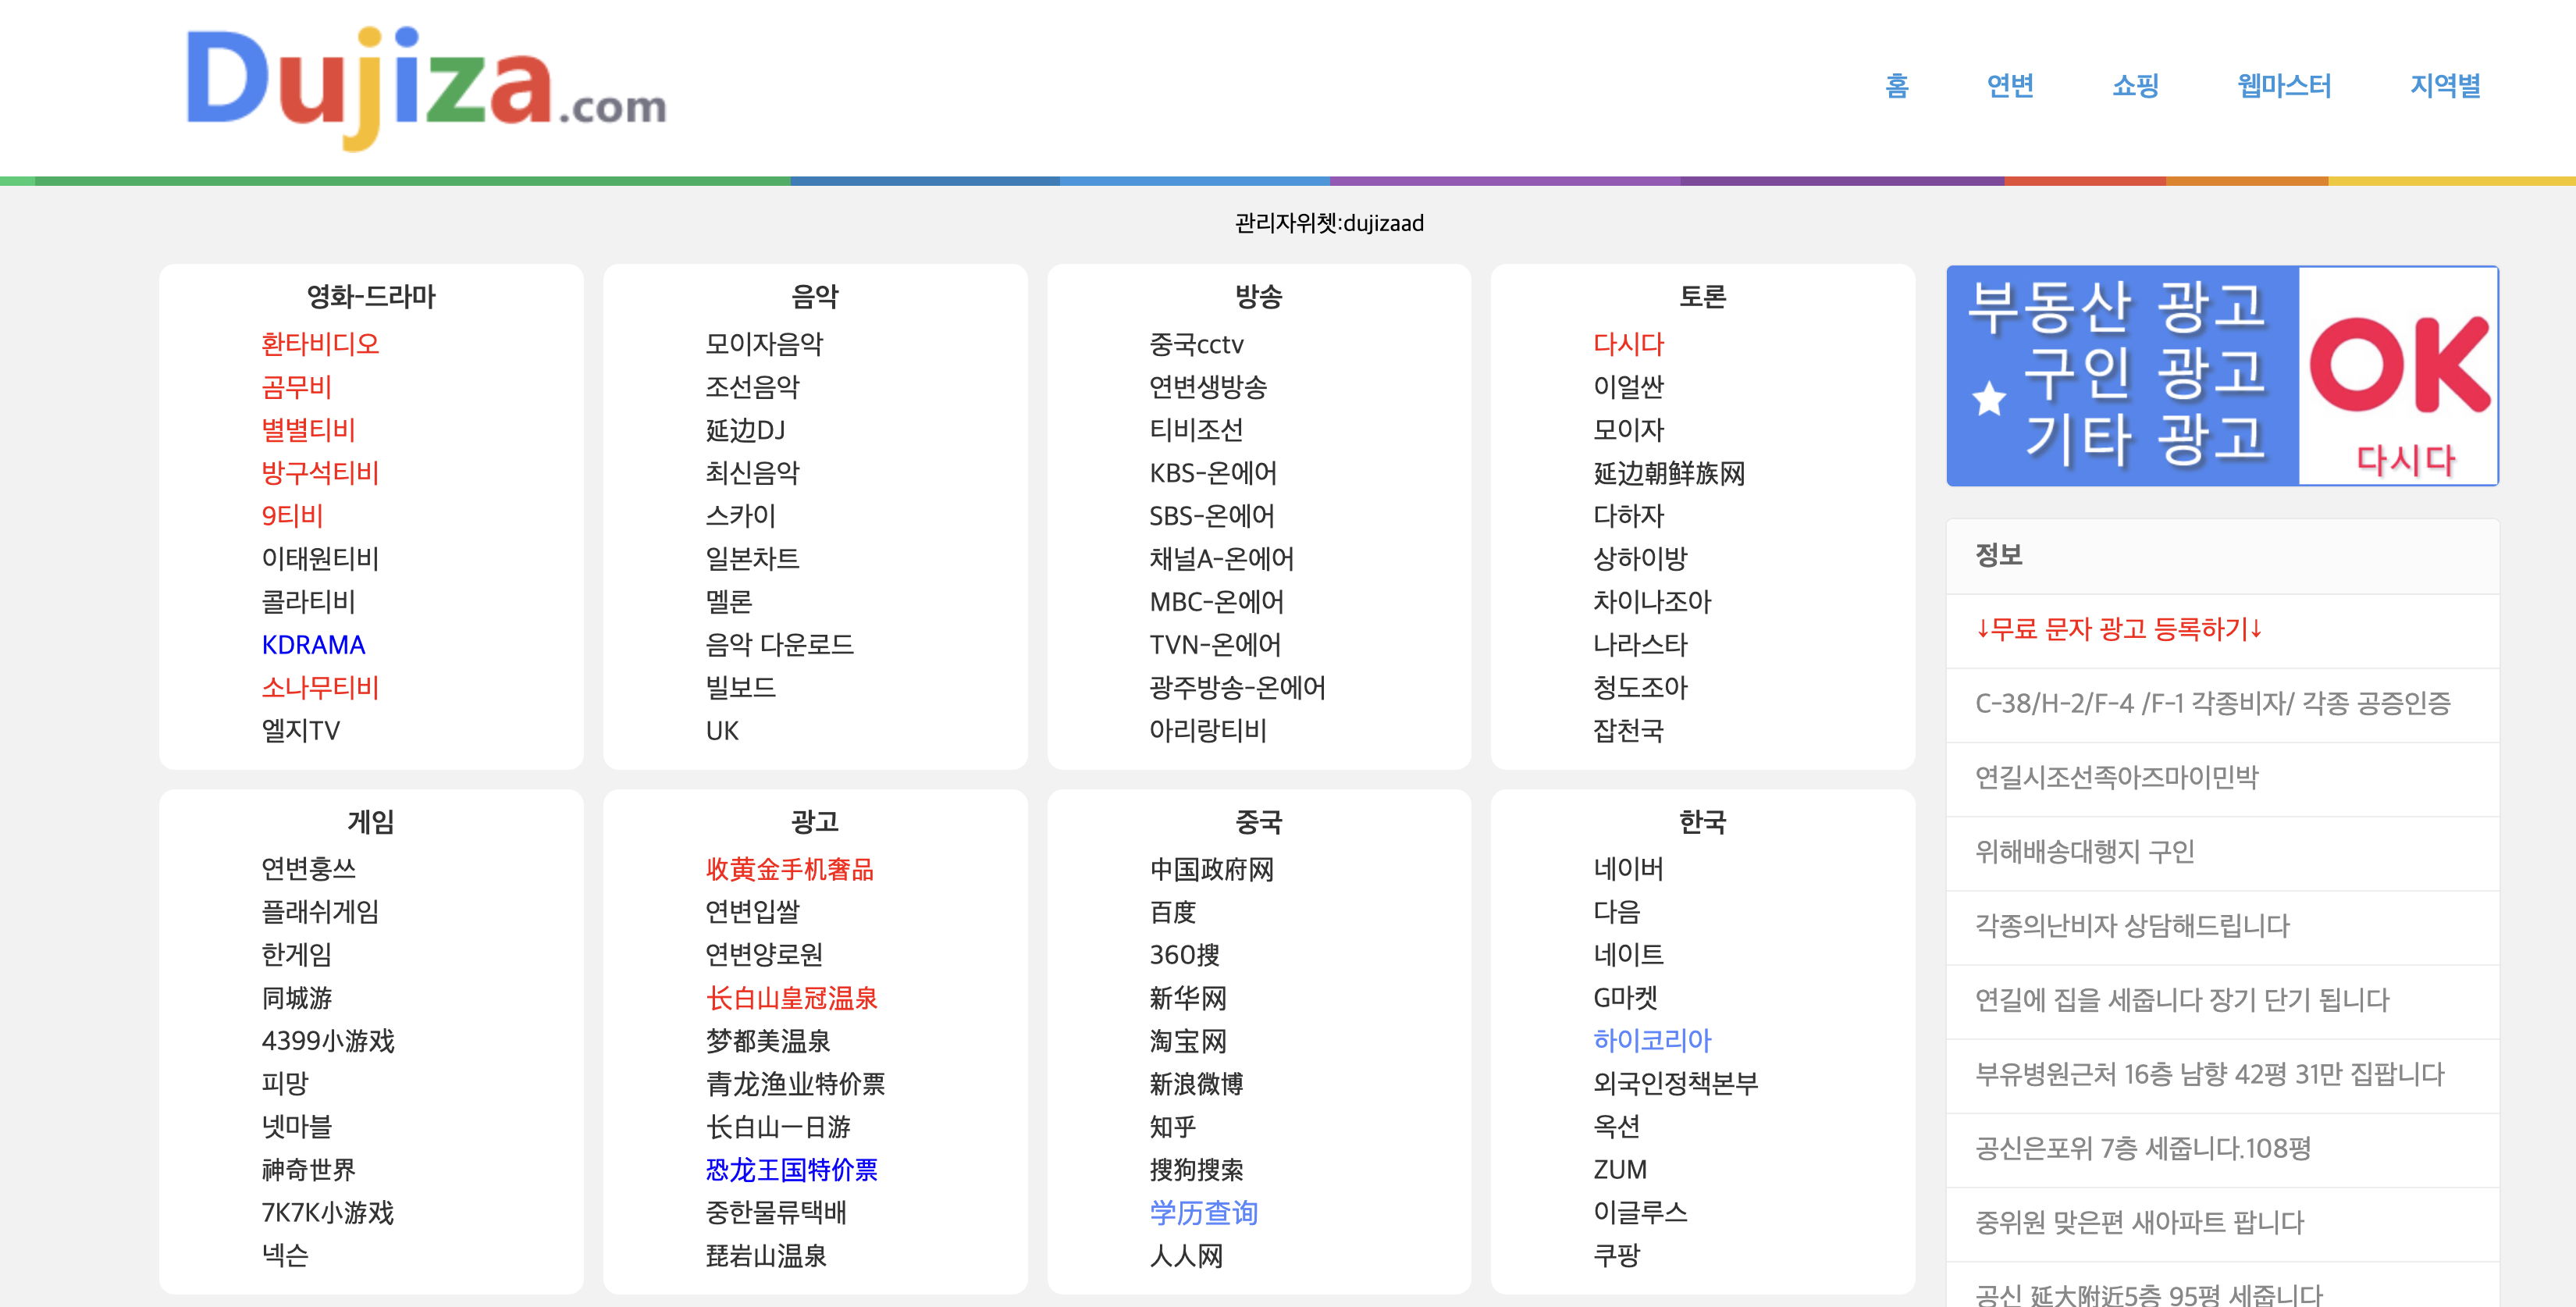
Task: Click the 차이나조아 link
Action: click(1652, 602)
